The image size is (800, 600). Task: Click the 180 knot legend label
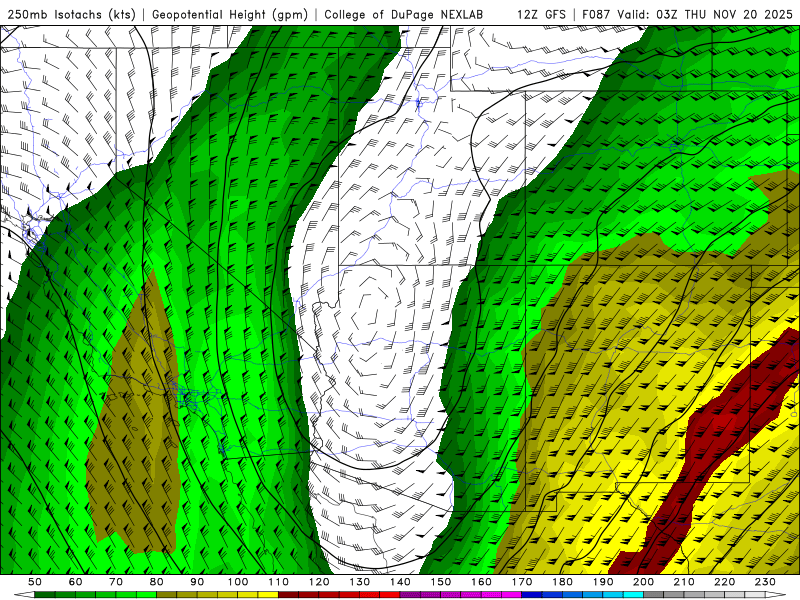point(563,582)
